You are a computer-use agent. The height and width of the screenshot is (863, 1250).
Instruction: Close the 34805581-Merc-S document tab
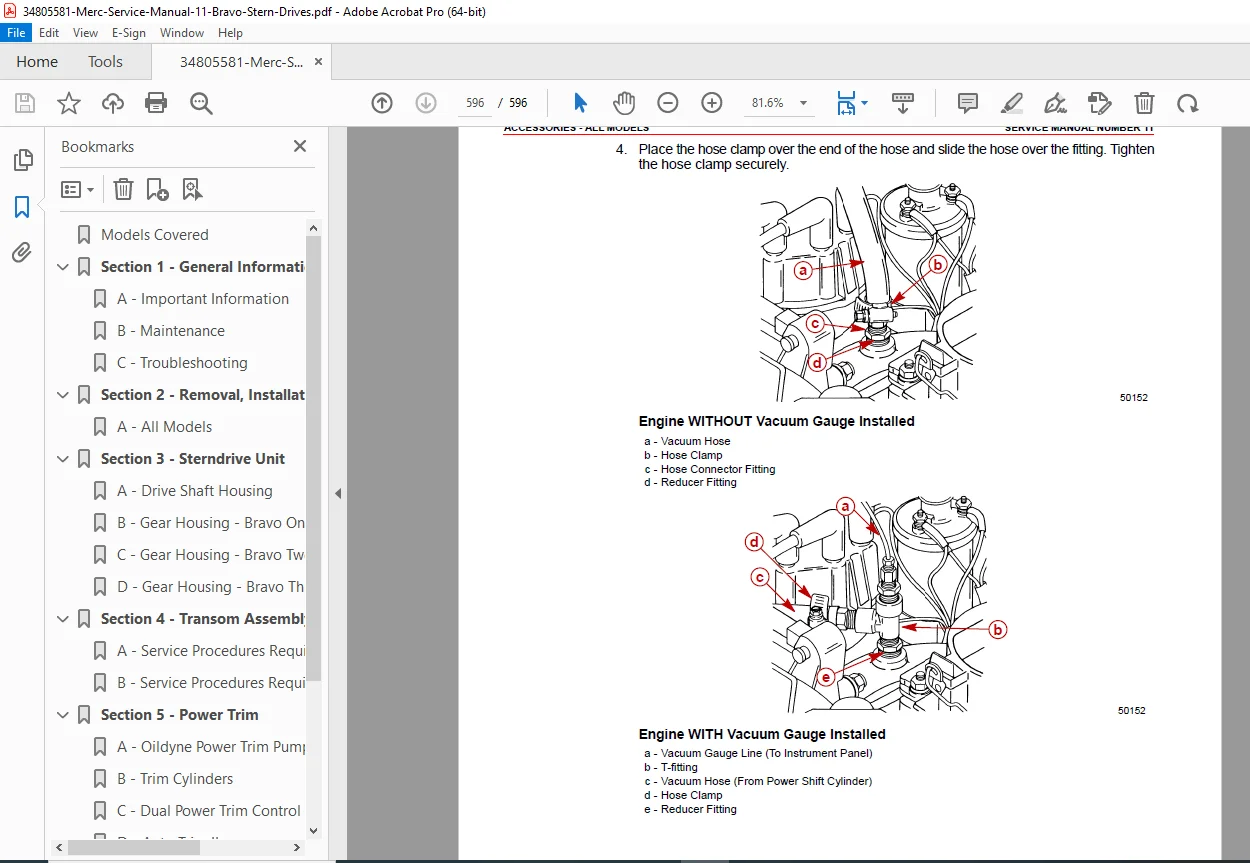pos(319,62)
